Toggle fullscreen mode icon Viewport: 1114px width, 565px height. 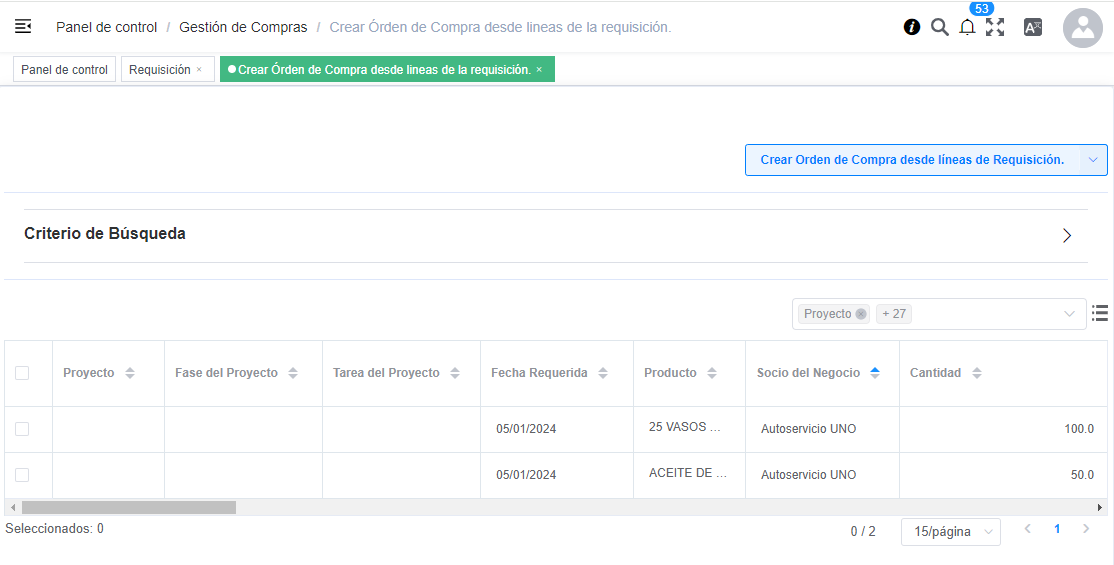tap(995, 28)
